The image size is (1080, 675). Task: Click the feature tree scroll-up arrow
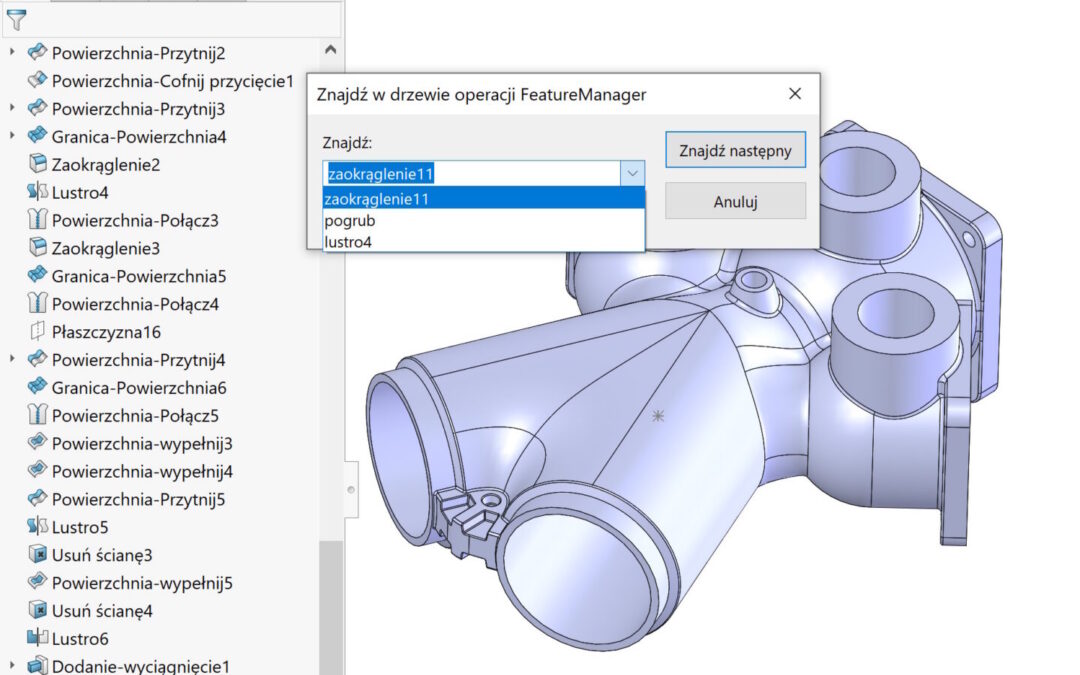(331, 48)
